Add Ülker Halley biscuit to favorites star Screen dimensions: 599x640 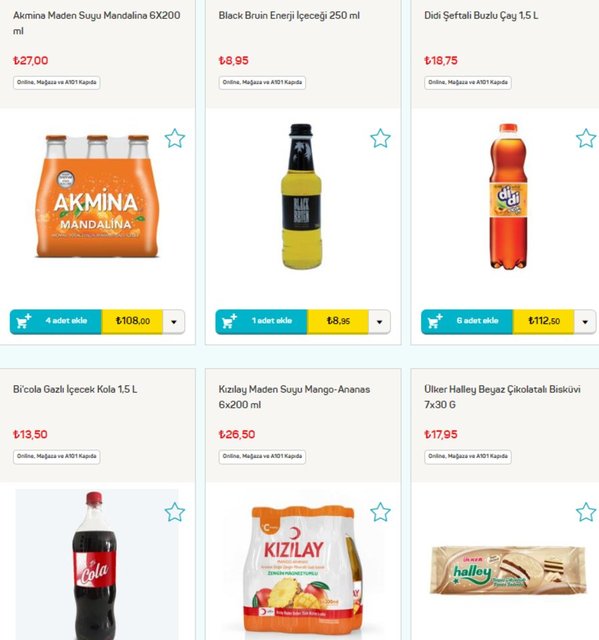[586, 512]
